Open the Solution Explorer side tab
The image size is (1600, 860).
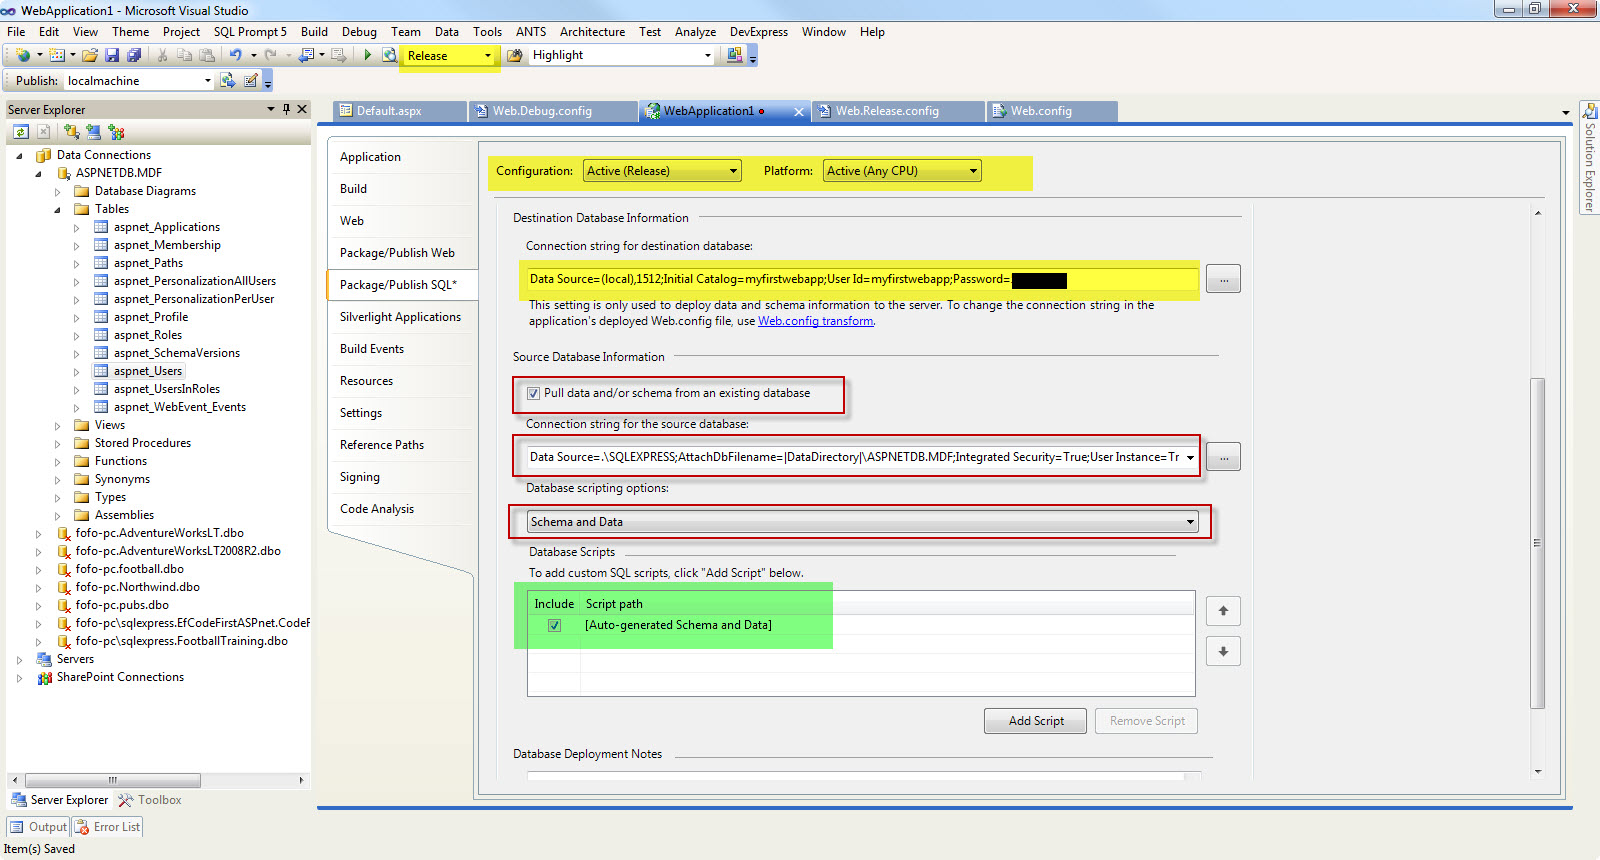tap(1589, 156)
